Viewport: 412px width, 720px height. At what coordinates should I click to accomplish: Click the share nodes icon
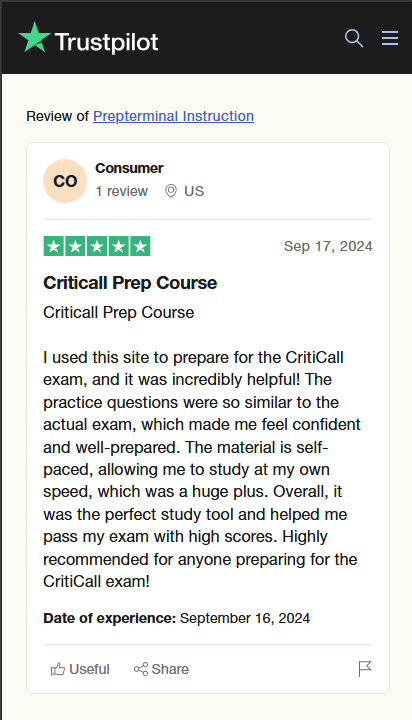point(141,669)
